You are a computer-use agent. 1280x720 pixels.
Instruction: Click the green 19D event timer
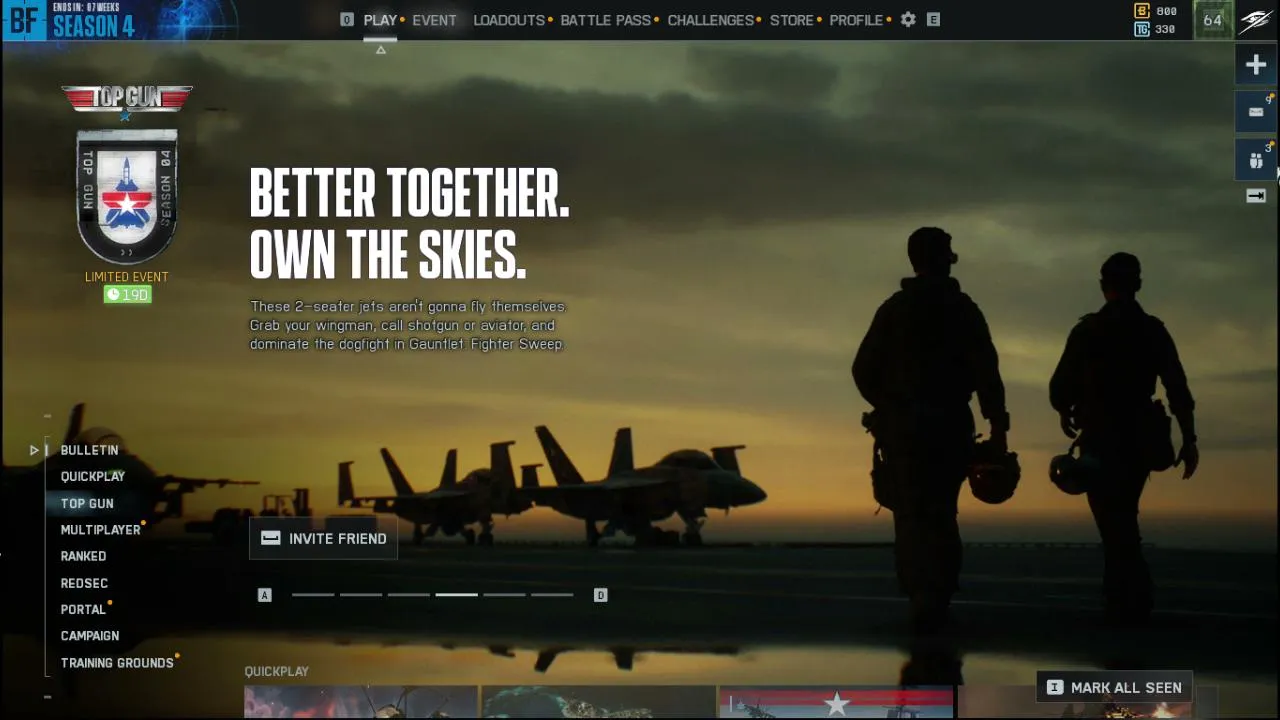127,295
